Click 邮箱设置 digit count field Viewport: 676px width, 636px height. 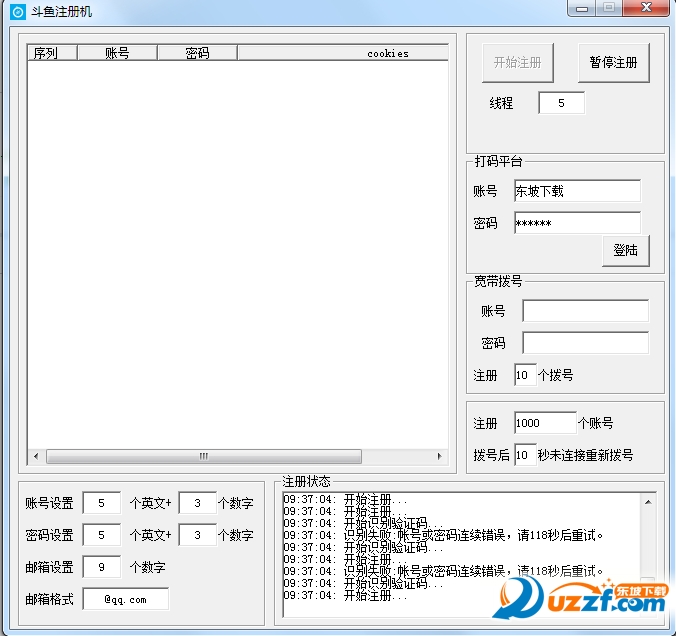coord(101,567)
